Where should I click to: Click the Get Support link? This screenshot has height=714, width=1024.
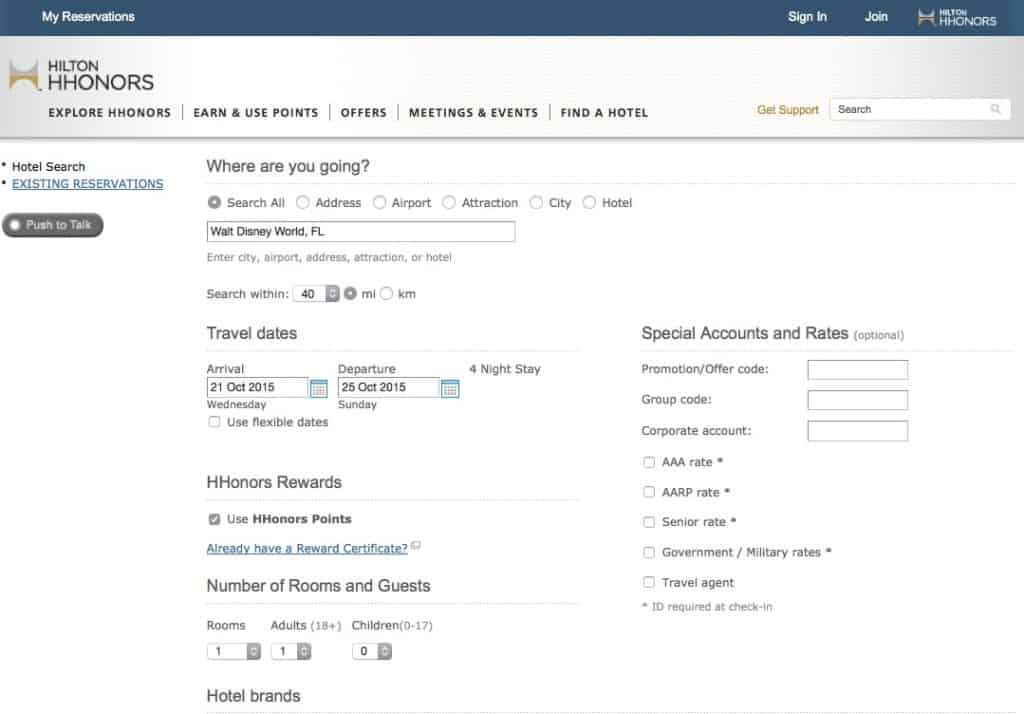point(788,110)
